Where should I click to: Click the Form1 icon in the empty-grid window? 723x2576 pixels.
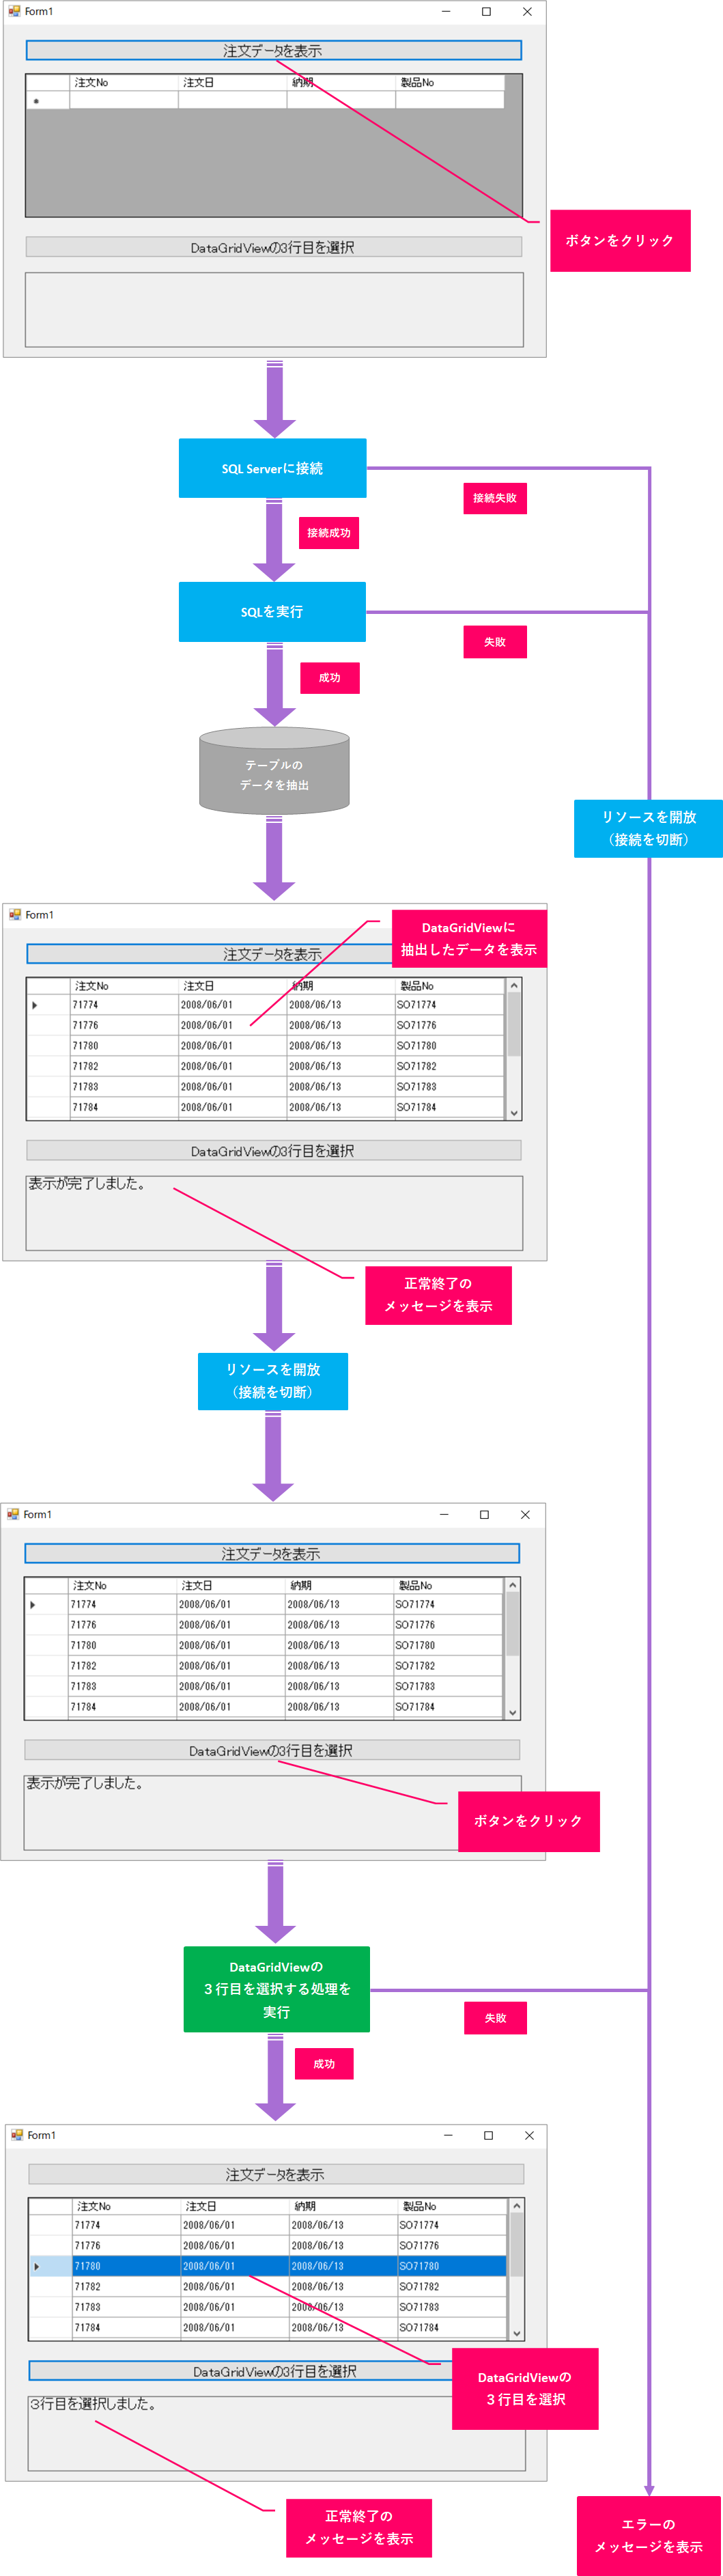pos(14,11)
